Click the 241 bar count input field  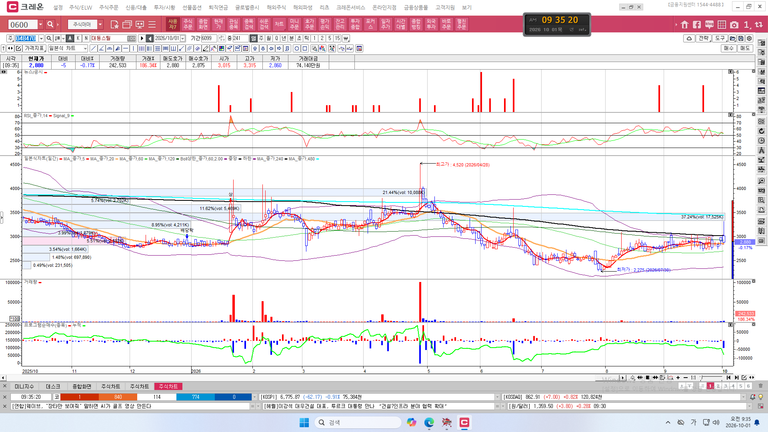pyautogui.click(x=240, y=38)
